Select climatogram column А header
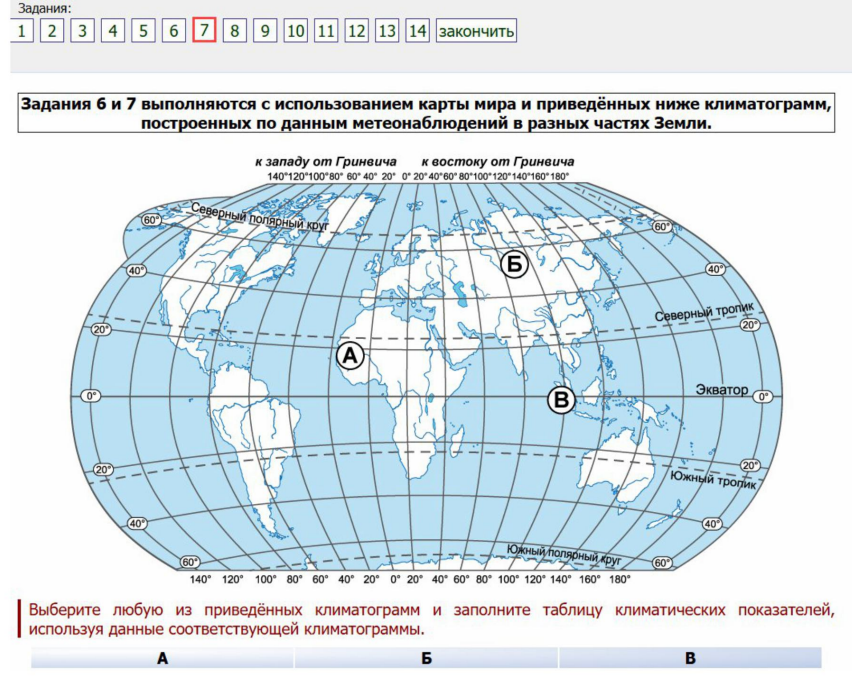The height and width of the screenshot is (695, 852). coord(162,658)
